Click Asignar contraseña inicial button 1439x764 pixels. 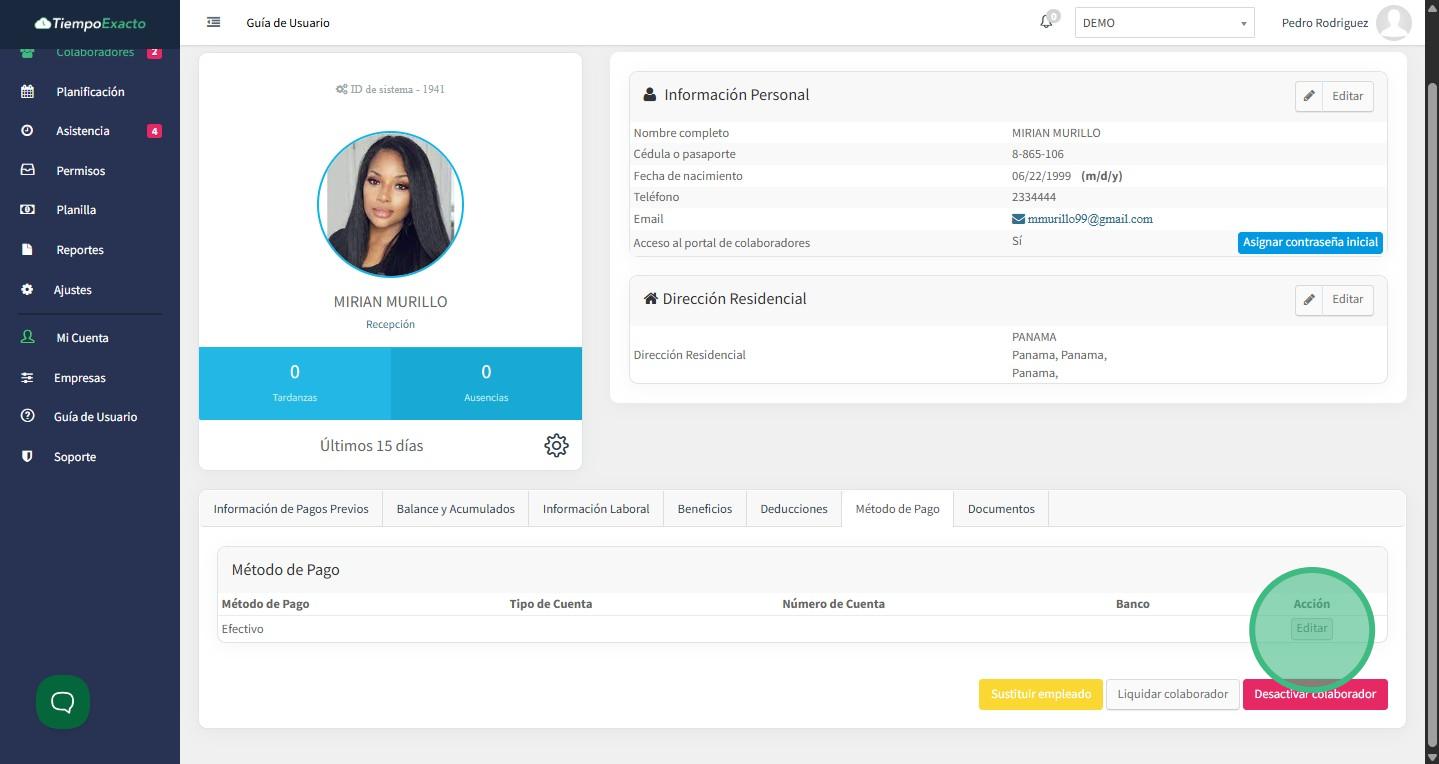pos(1310,242)
